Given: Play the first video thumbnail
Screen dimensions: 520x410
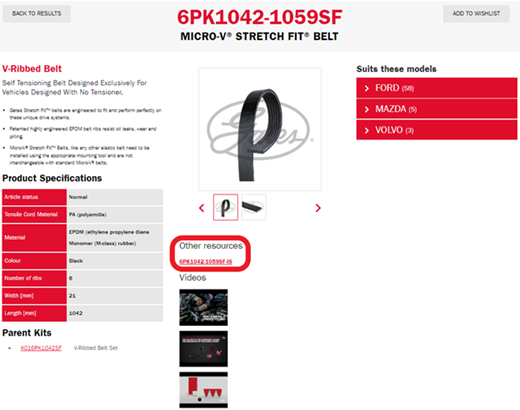Looking at the screenshot, I should pyautogui.click(x=203, y=307).
